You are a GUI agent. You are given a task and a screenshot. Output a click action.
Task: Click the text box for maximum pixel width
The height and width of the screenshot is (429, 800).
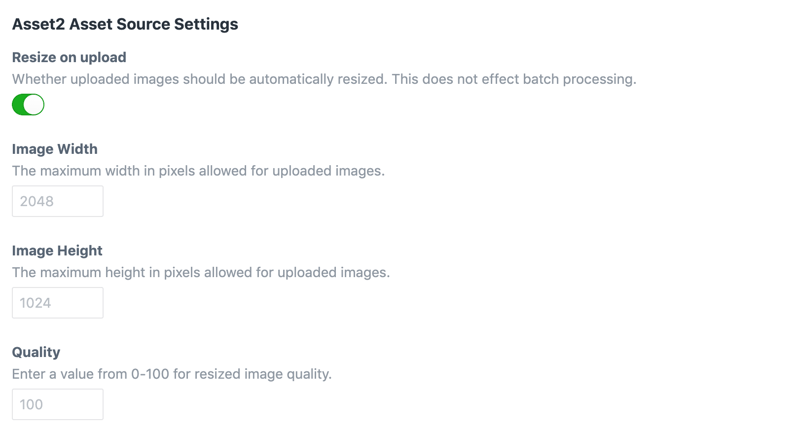(x=57, y=201)
